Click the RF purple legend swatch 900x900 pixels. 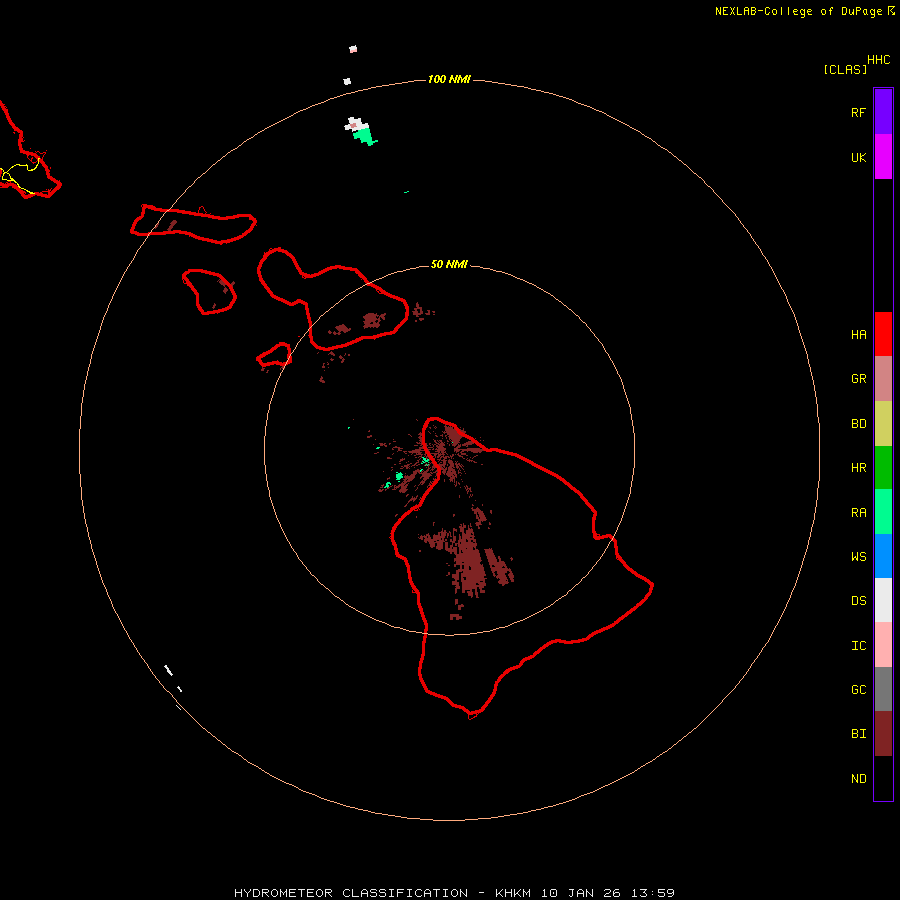coord(883,112)
